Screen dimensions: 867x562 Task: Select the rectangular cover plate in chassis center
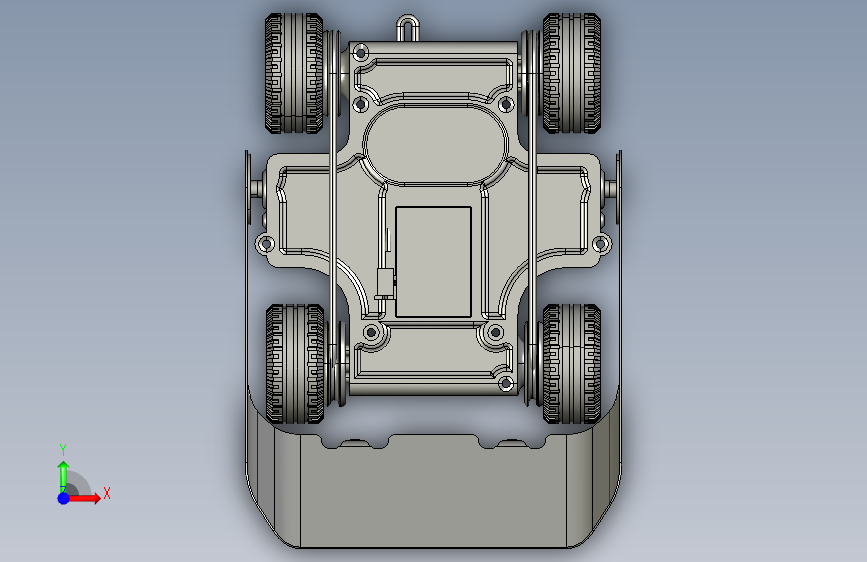click(434, 262)
